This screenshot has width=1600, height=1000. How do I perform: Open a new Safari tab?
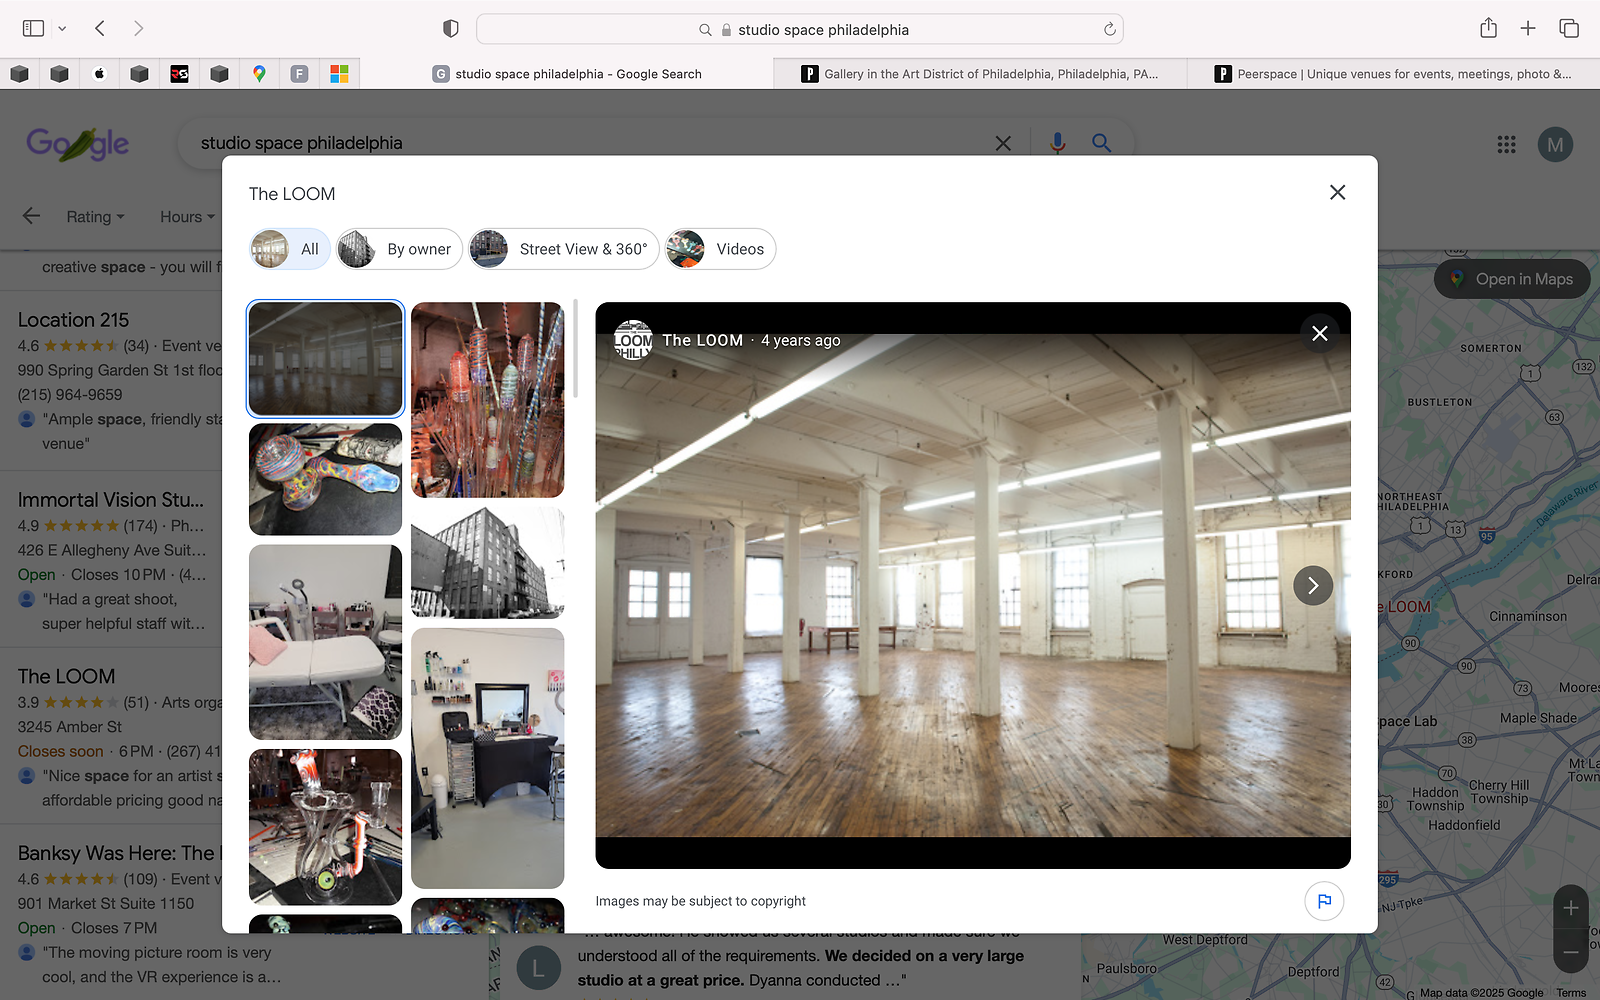[1528, 29]
